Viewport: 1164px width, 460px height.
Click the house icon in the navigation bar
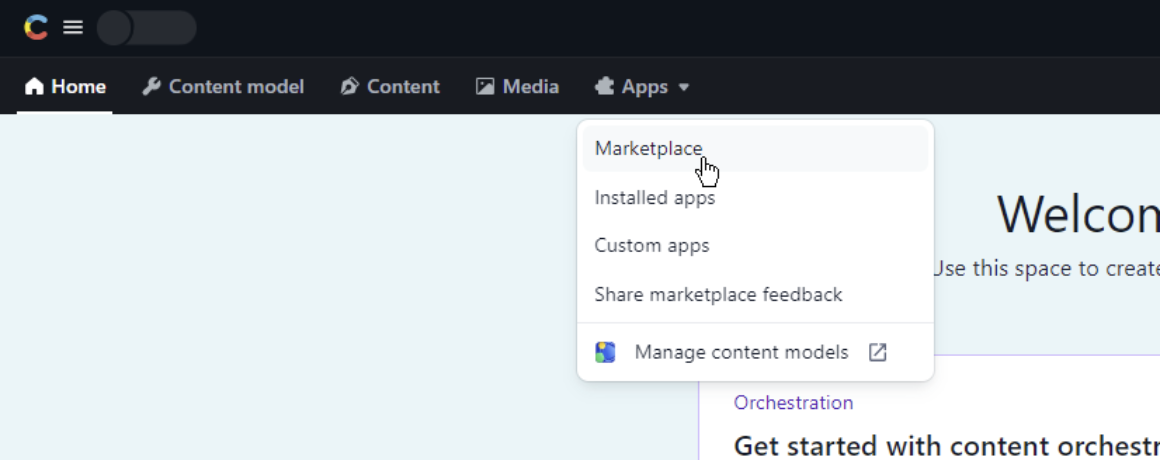pyautogui.click(x=35, y=87)
